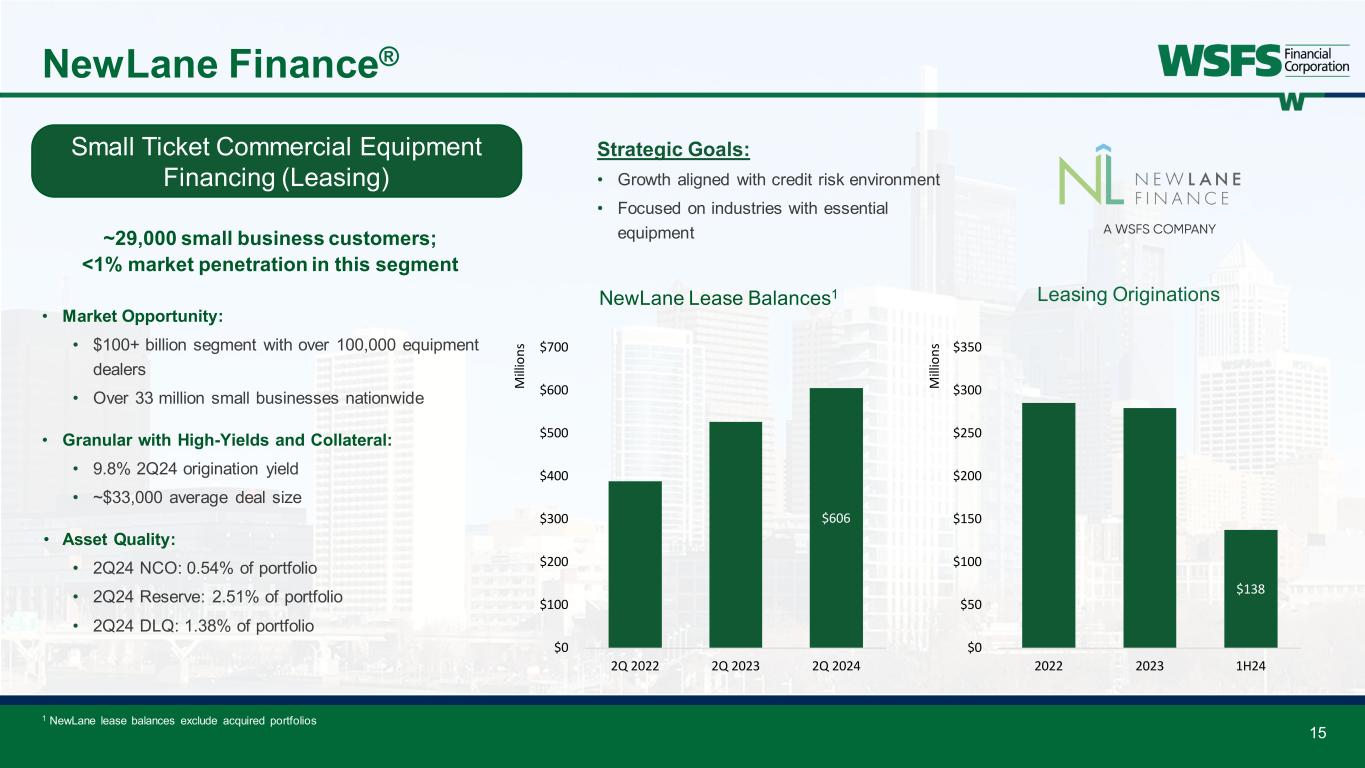Click the NewLane Finance NL logo

click(1150, 186)
